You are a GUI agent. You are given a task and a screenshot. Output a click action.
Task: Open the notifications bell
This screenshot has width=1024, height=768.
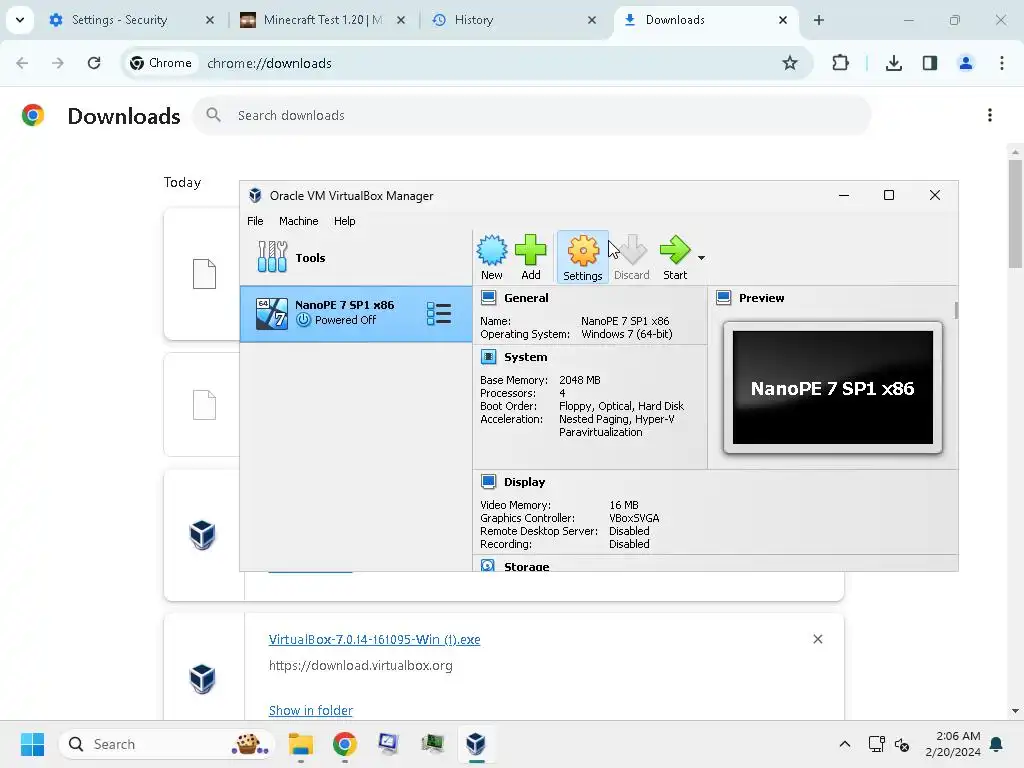point(996,744)
